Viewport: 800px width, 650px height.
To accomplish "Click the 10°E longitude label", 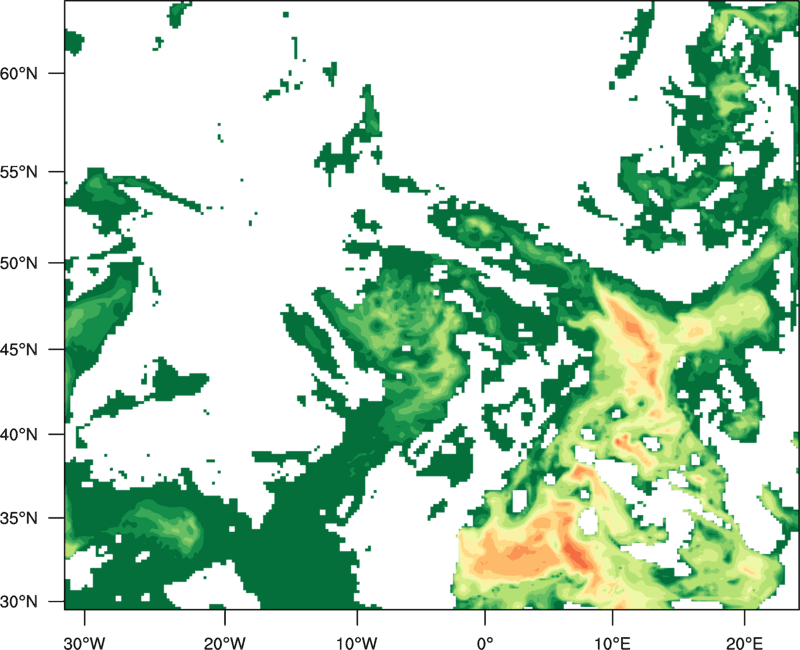I will tap(613, 643).
